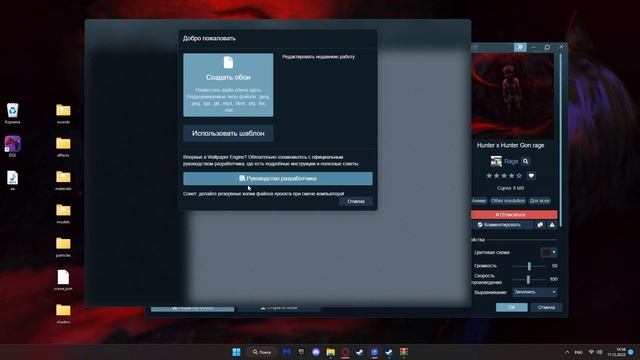This screenshot has height=360, width=640.
Task: Select the scene.json file on desktop
Action: 63,280
